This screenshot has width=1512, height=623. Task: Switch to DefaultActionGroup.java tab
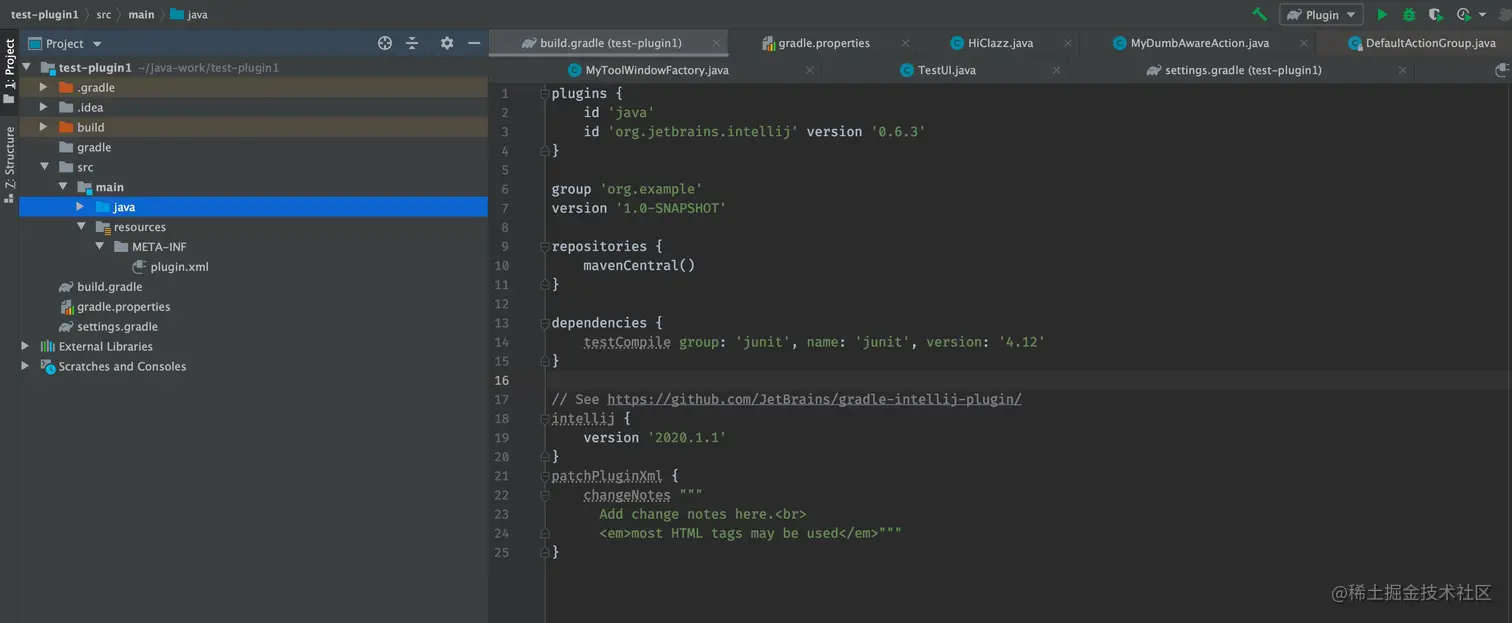click(1422, 43)
